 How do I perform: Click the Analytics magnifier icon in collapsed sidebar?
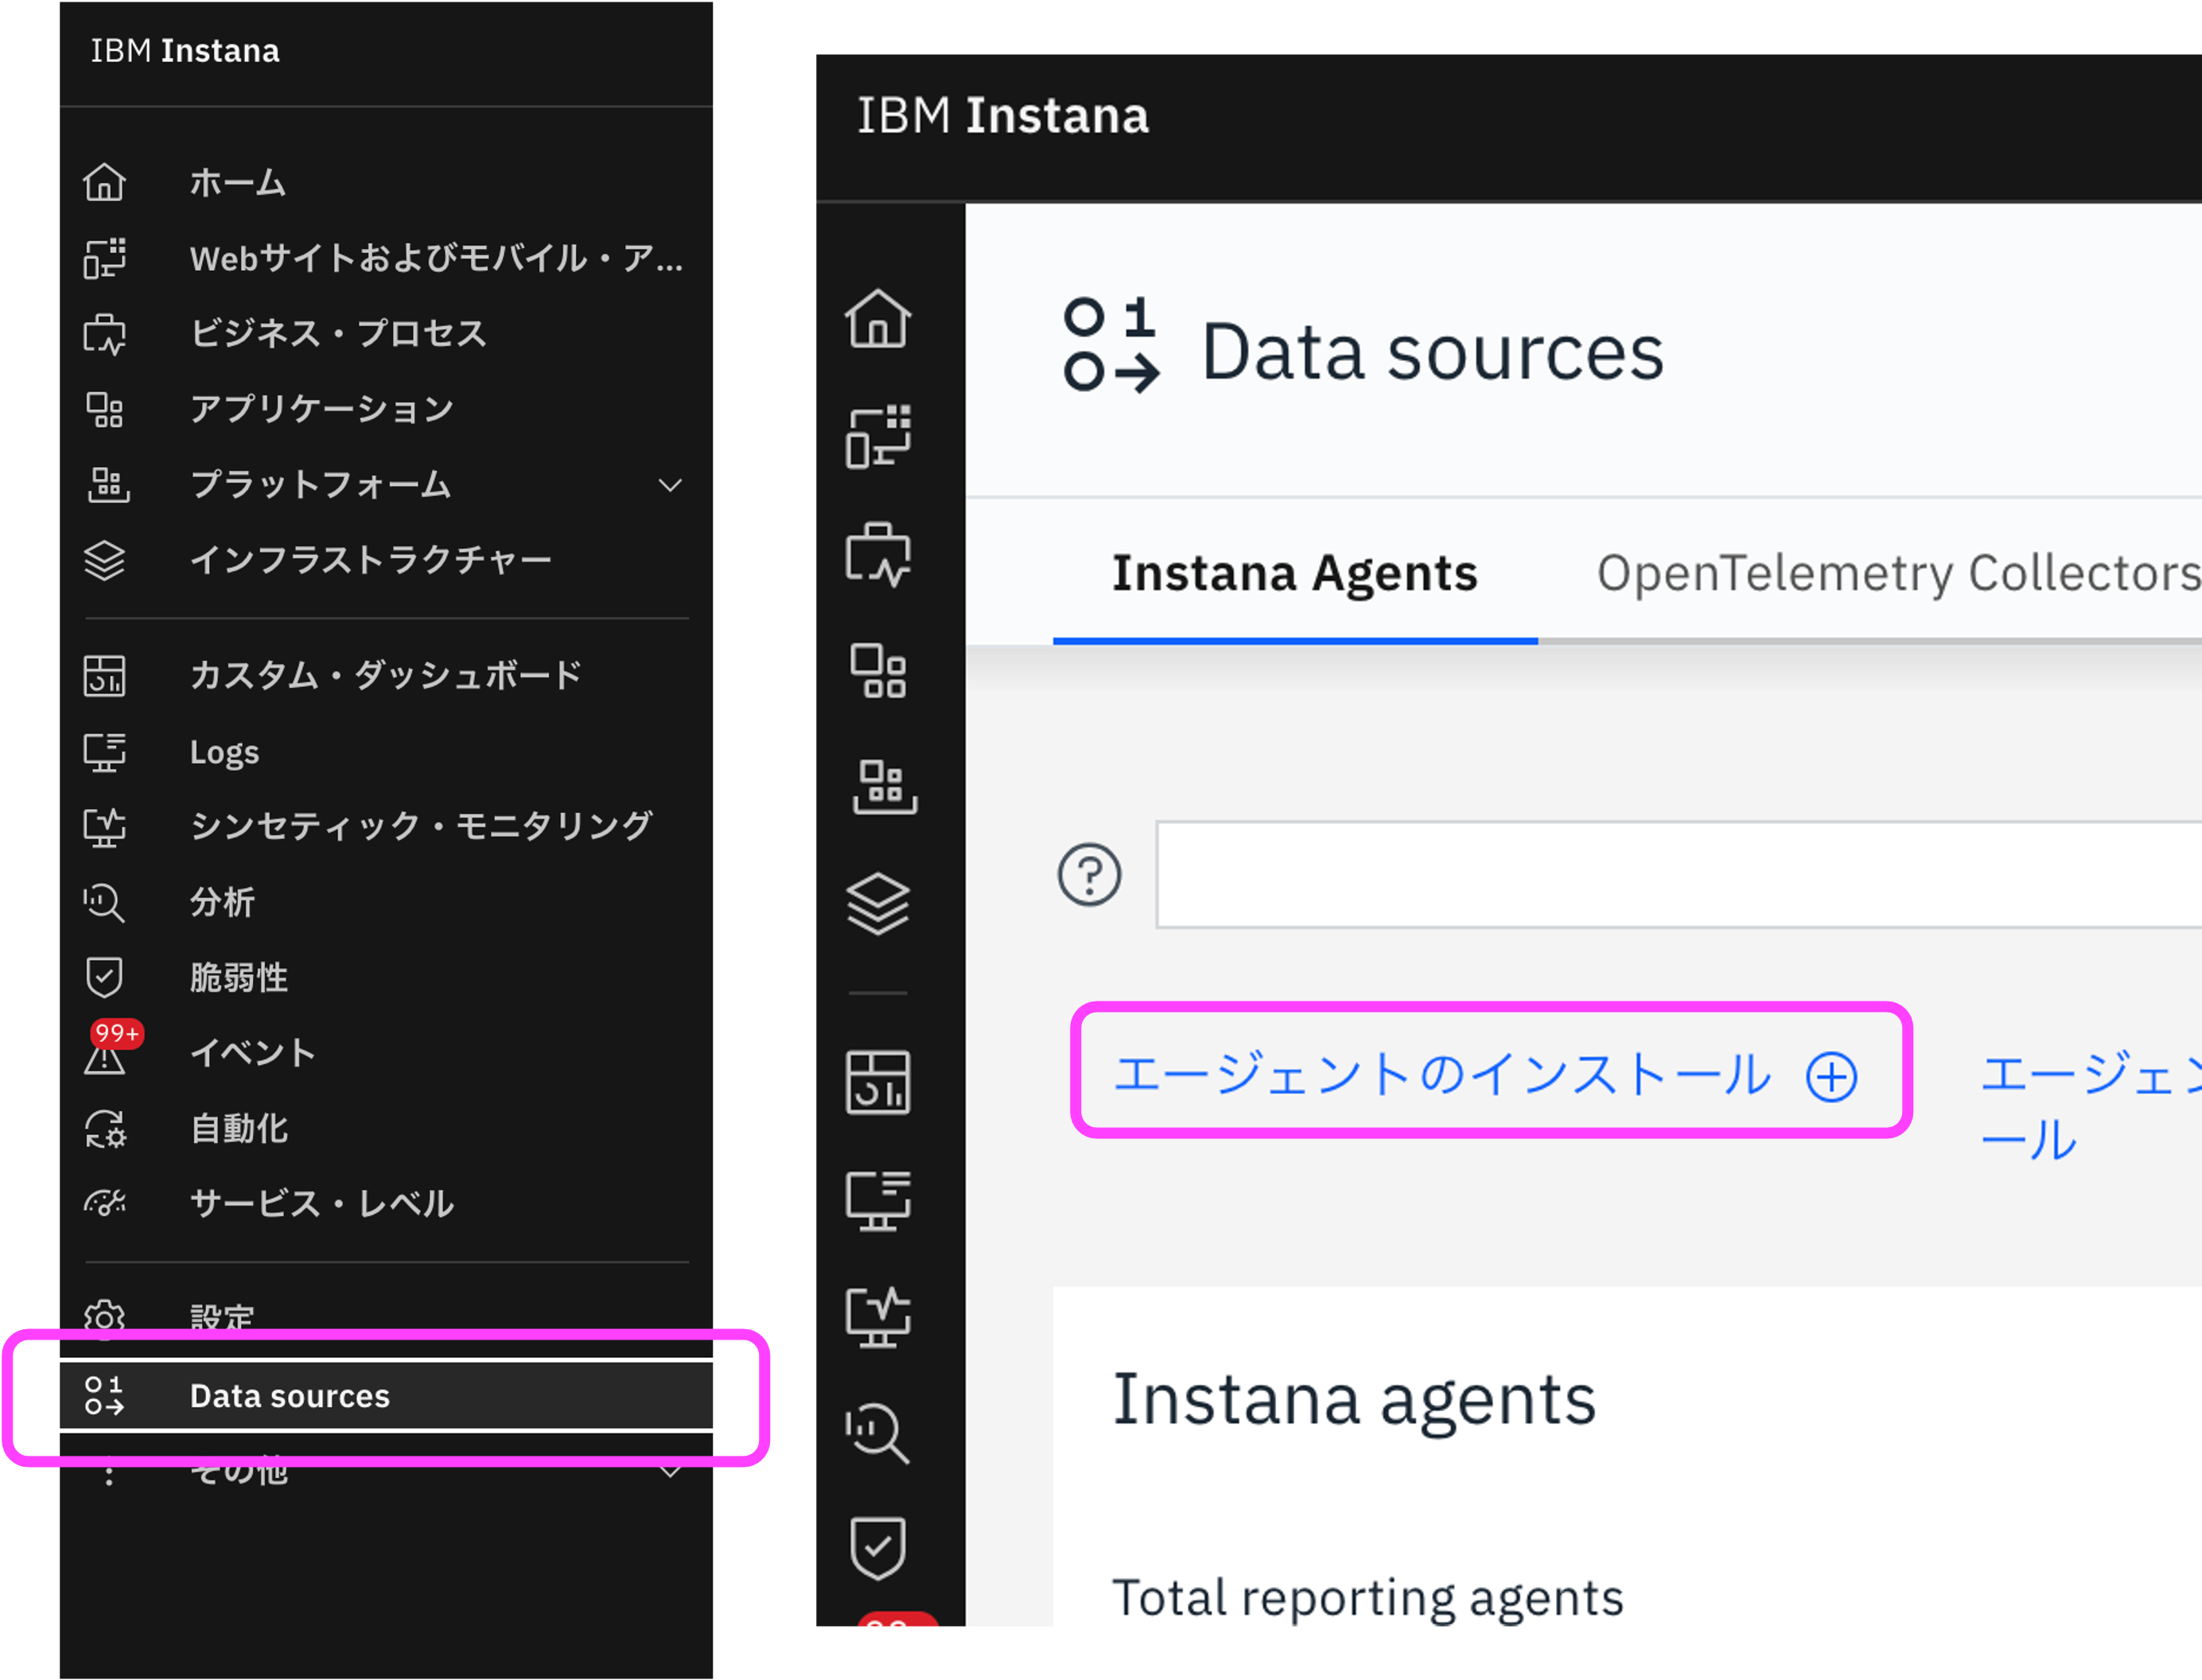point(877,1433)
